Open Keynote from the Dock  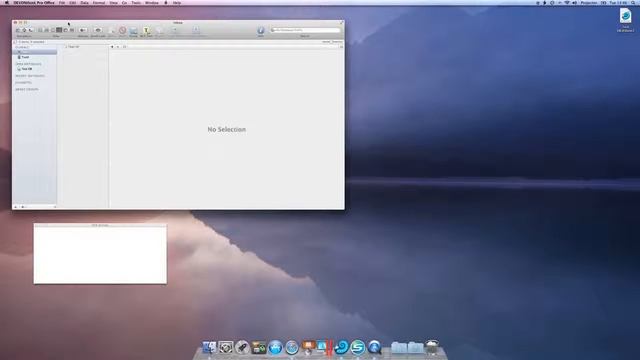[x=308, y=347]
